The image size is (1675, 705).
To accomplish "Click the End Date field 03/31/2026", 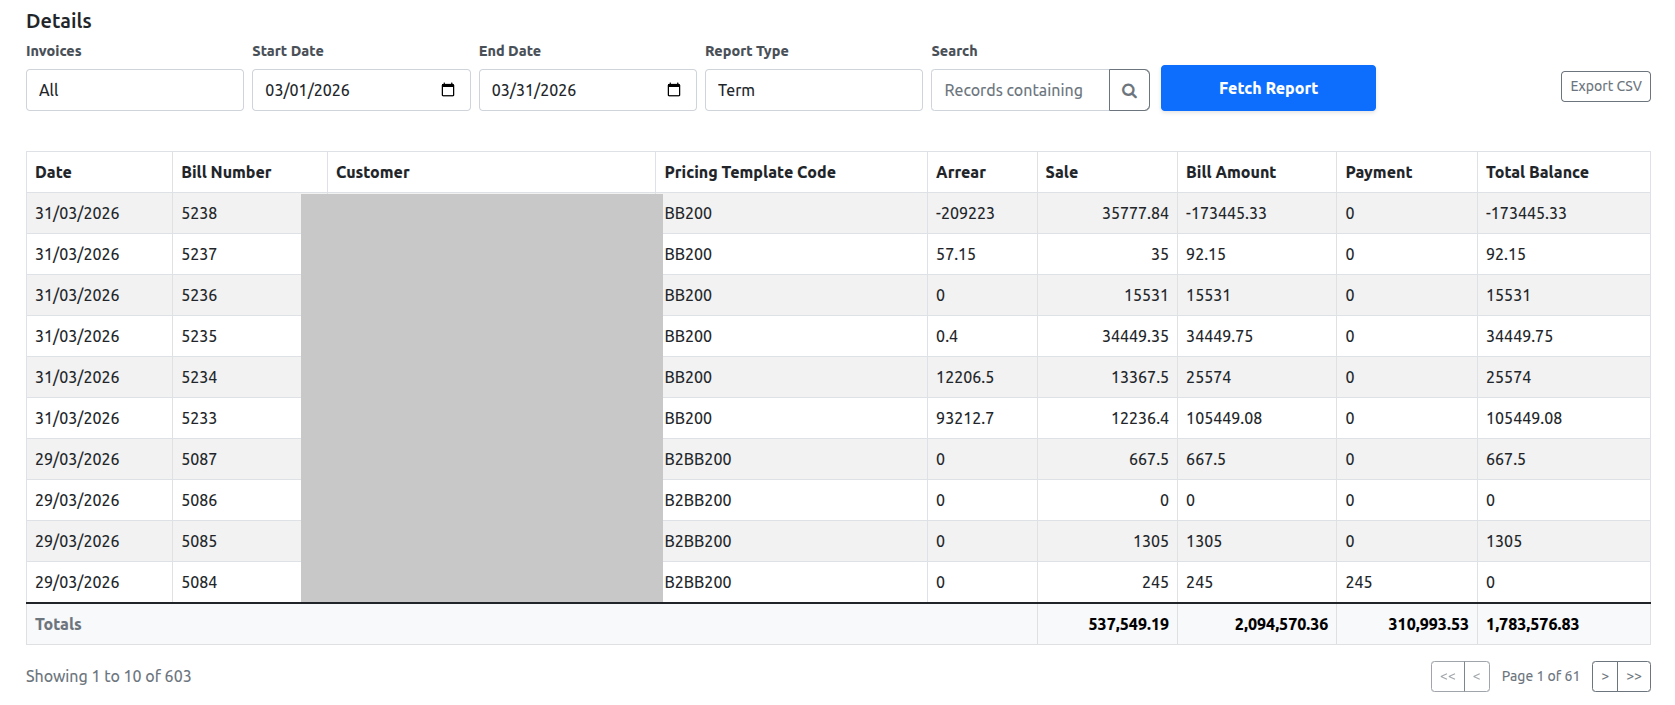I will pos(588,90).
